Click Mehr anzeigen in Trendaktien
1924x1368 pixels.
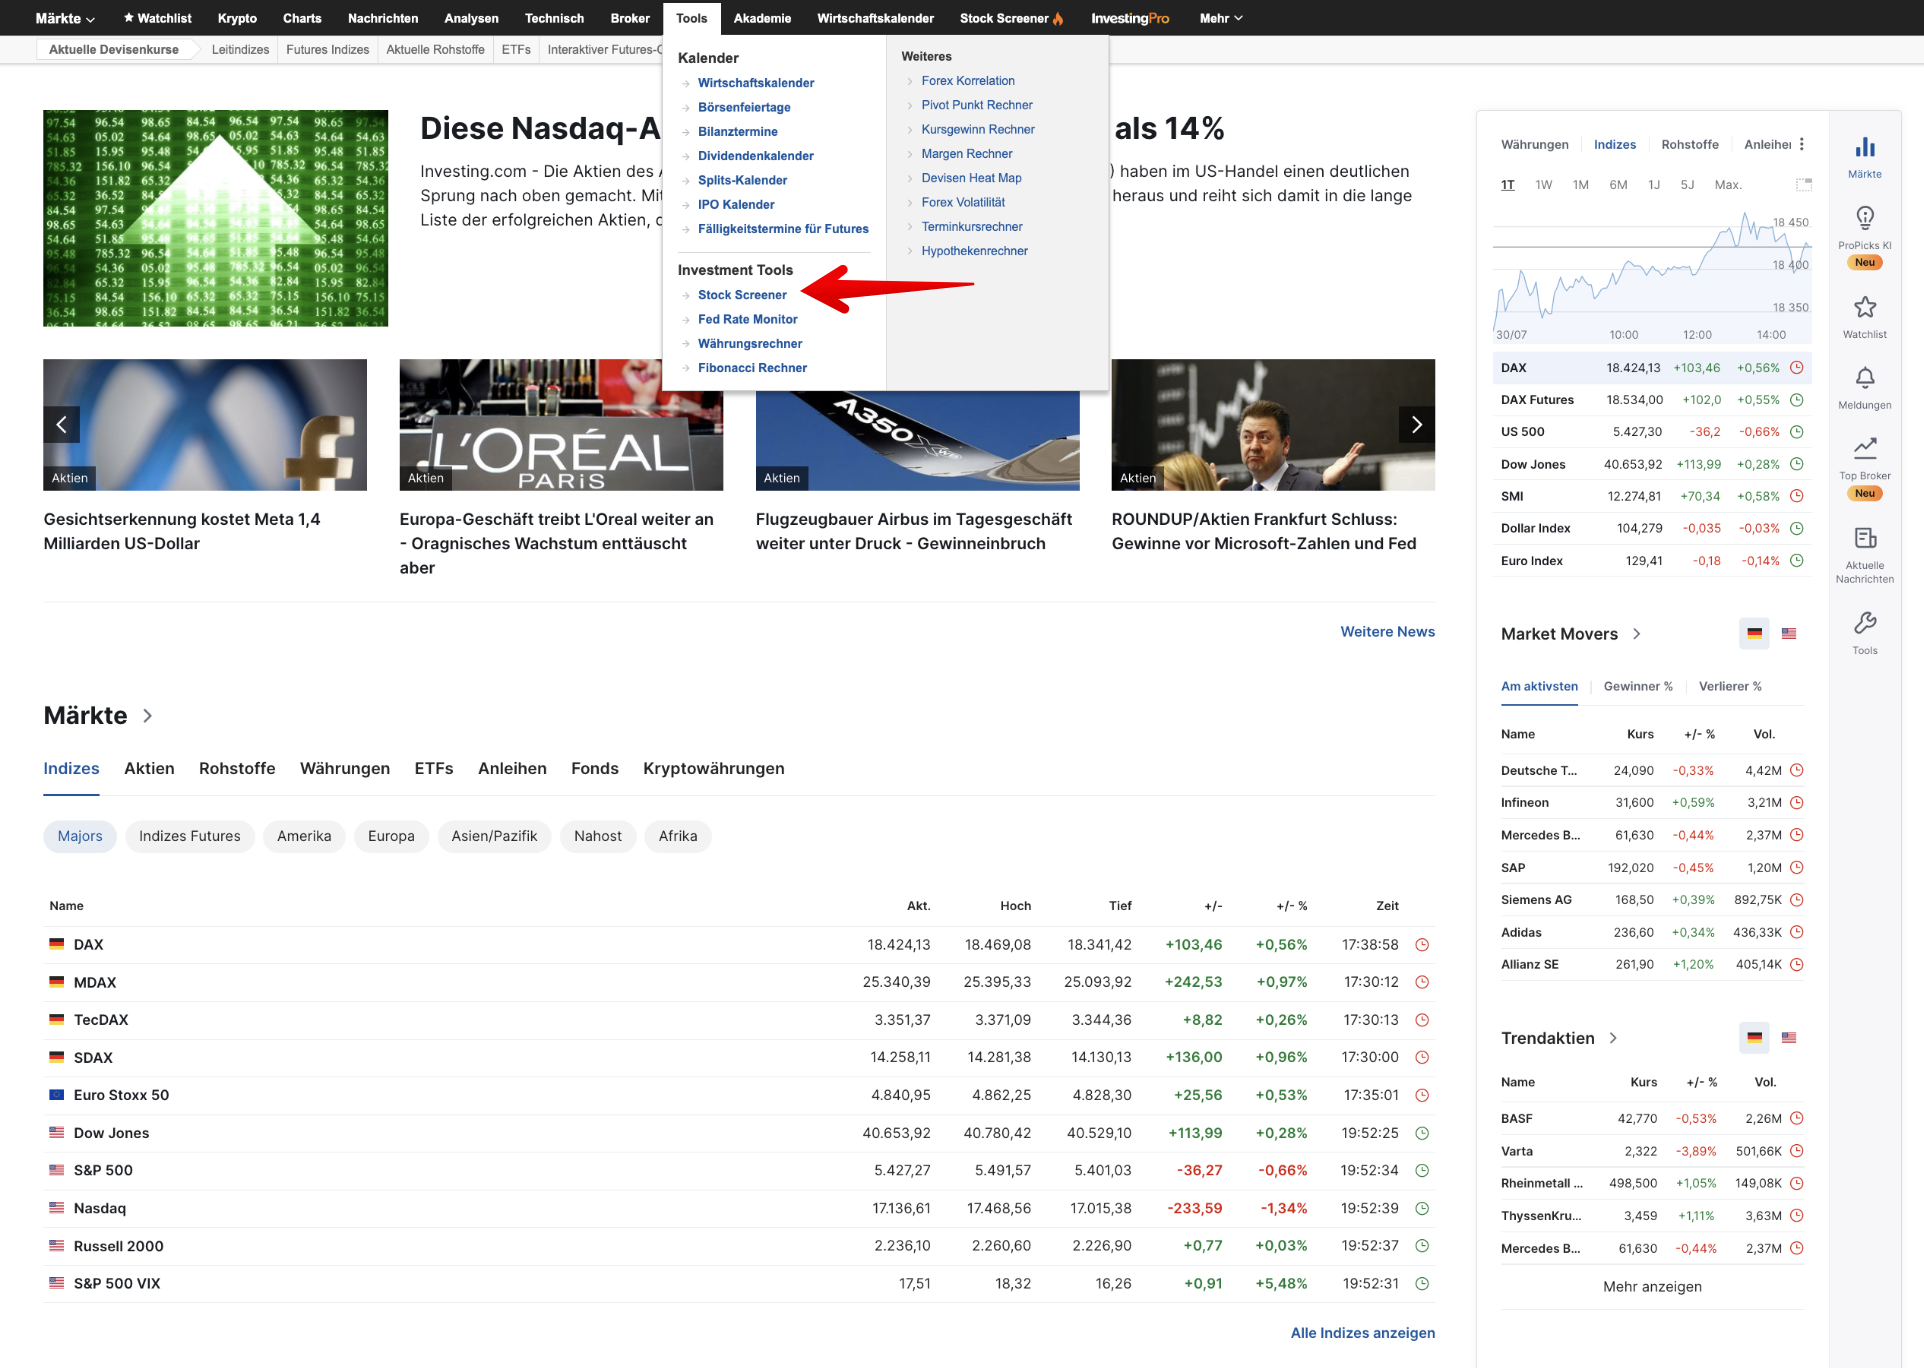pyautogui.click(x=1652, y=1287)
